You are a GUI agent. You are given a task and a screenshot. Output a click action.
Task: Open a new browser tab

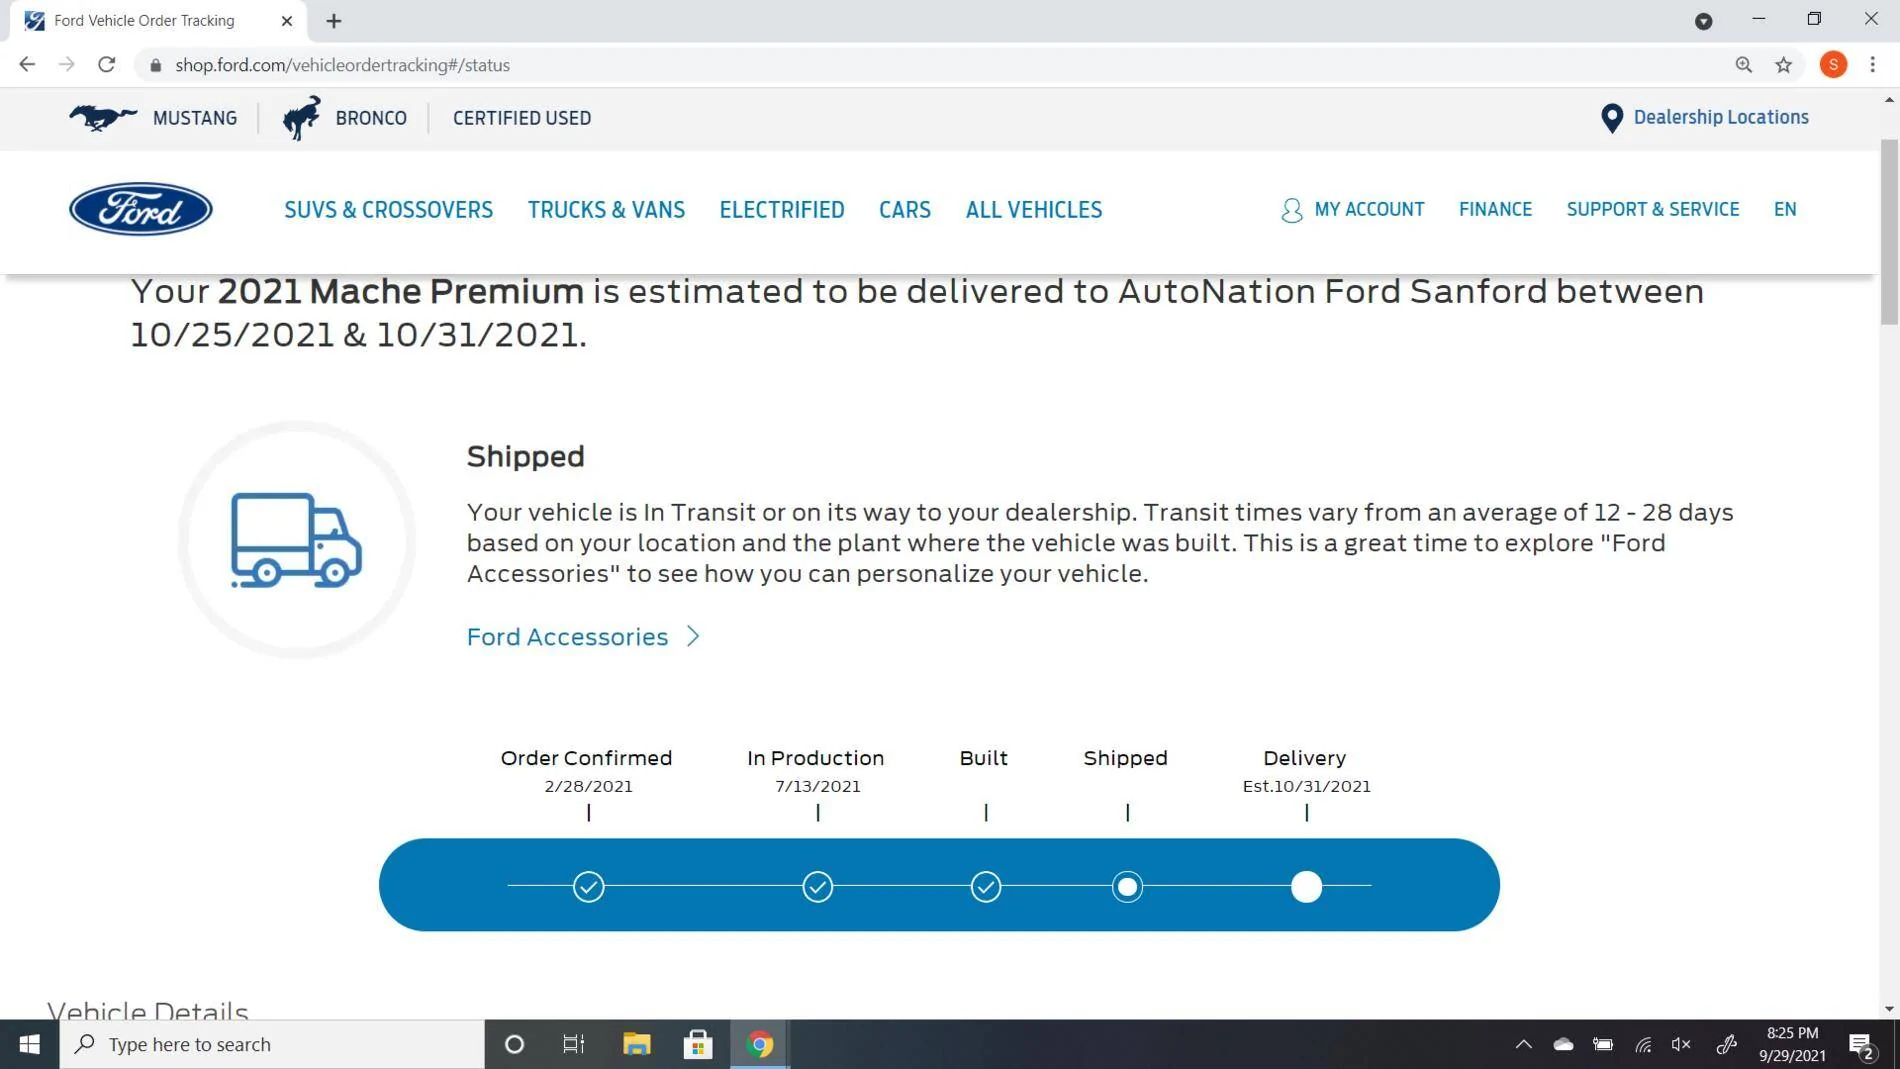point(334,21)
